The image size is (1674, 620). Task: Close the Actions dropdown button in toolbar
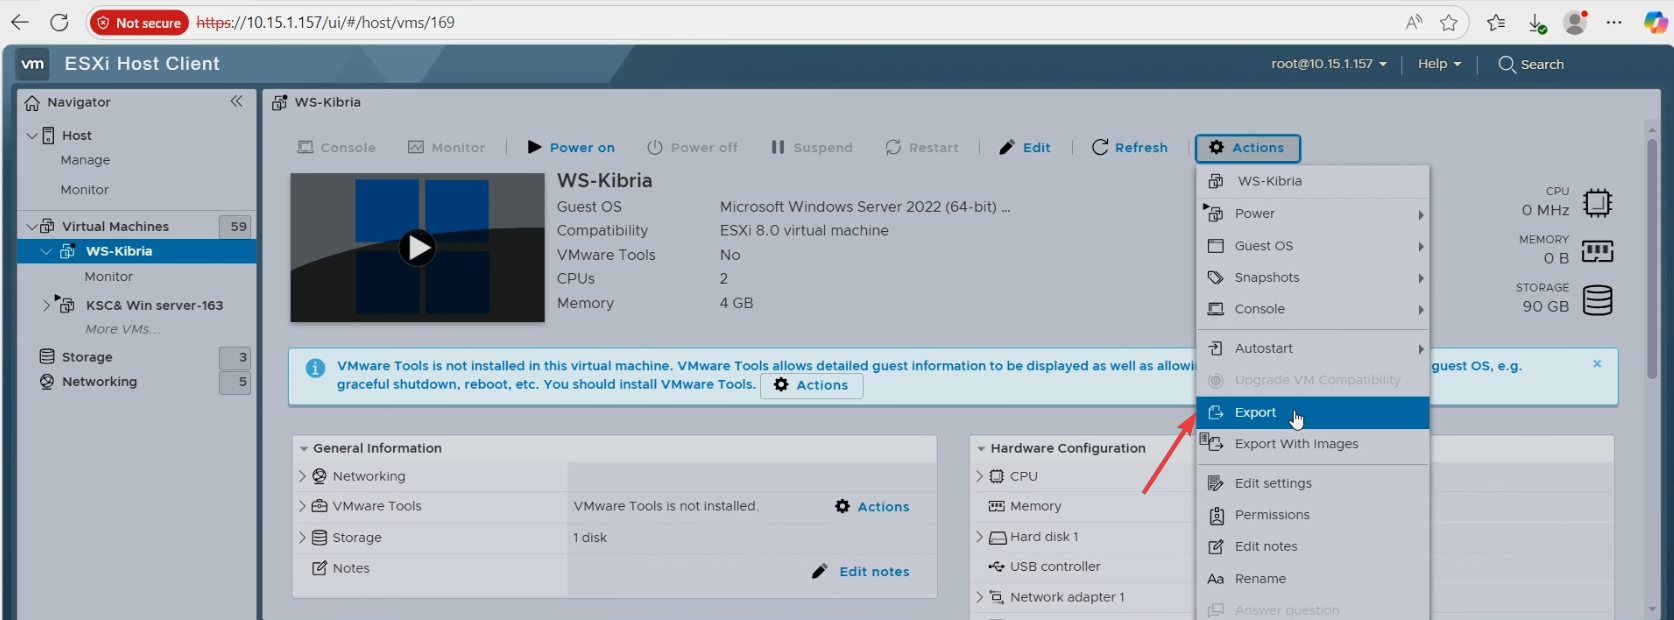(1247, 148)
